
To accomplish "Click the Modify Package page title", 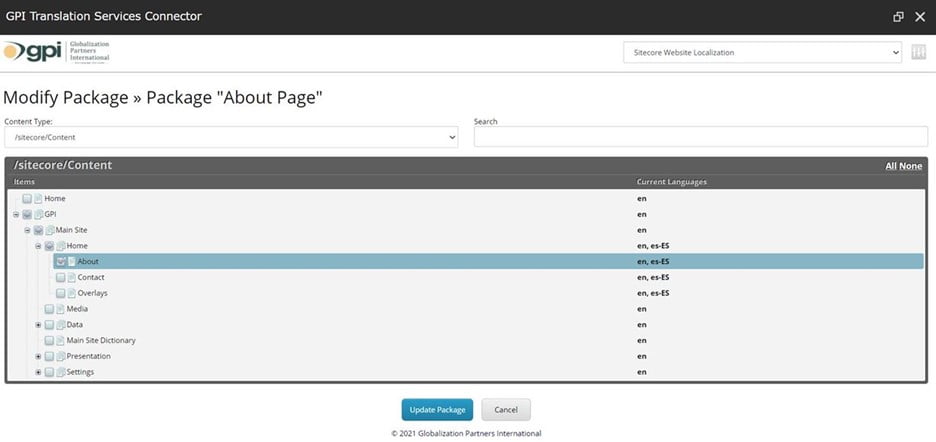I will 163,97.
